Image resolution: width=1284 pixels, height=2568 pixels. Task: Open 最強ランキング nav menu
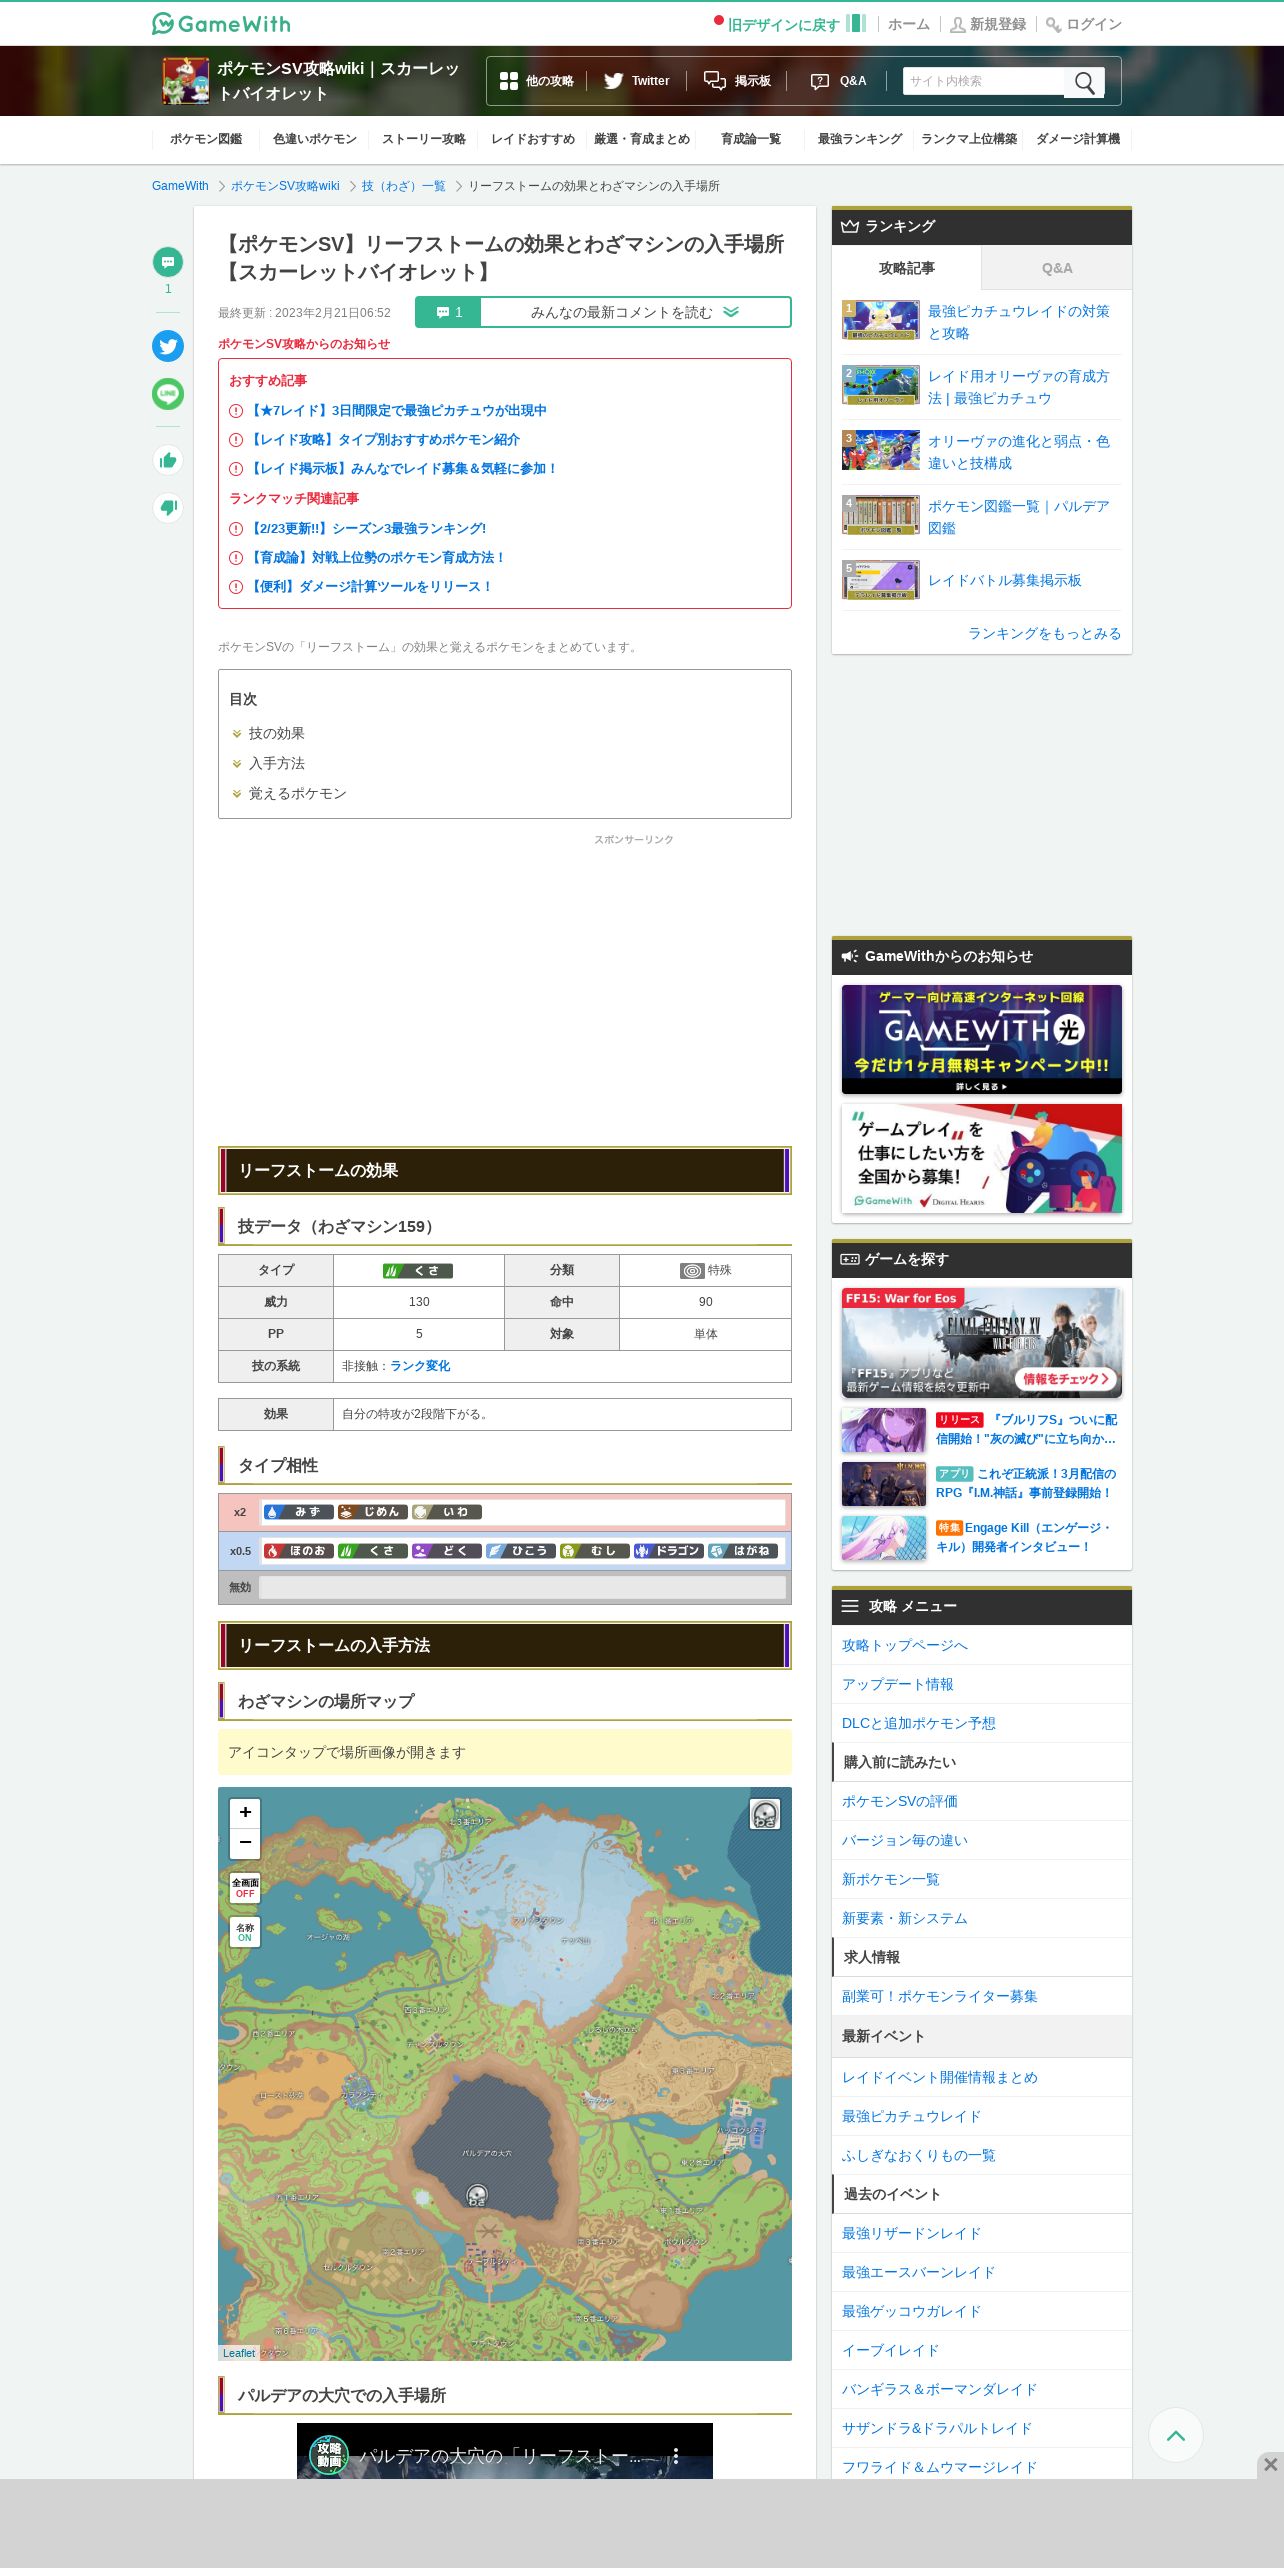tap(860, 139)
